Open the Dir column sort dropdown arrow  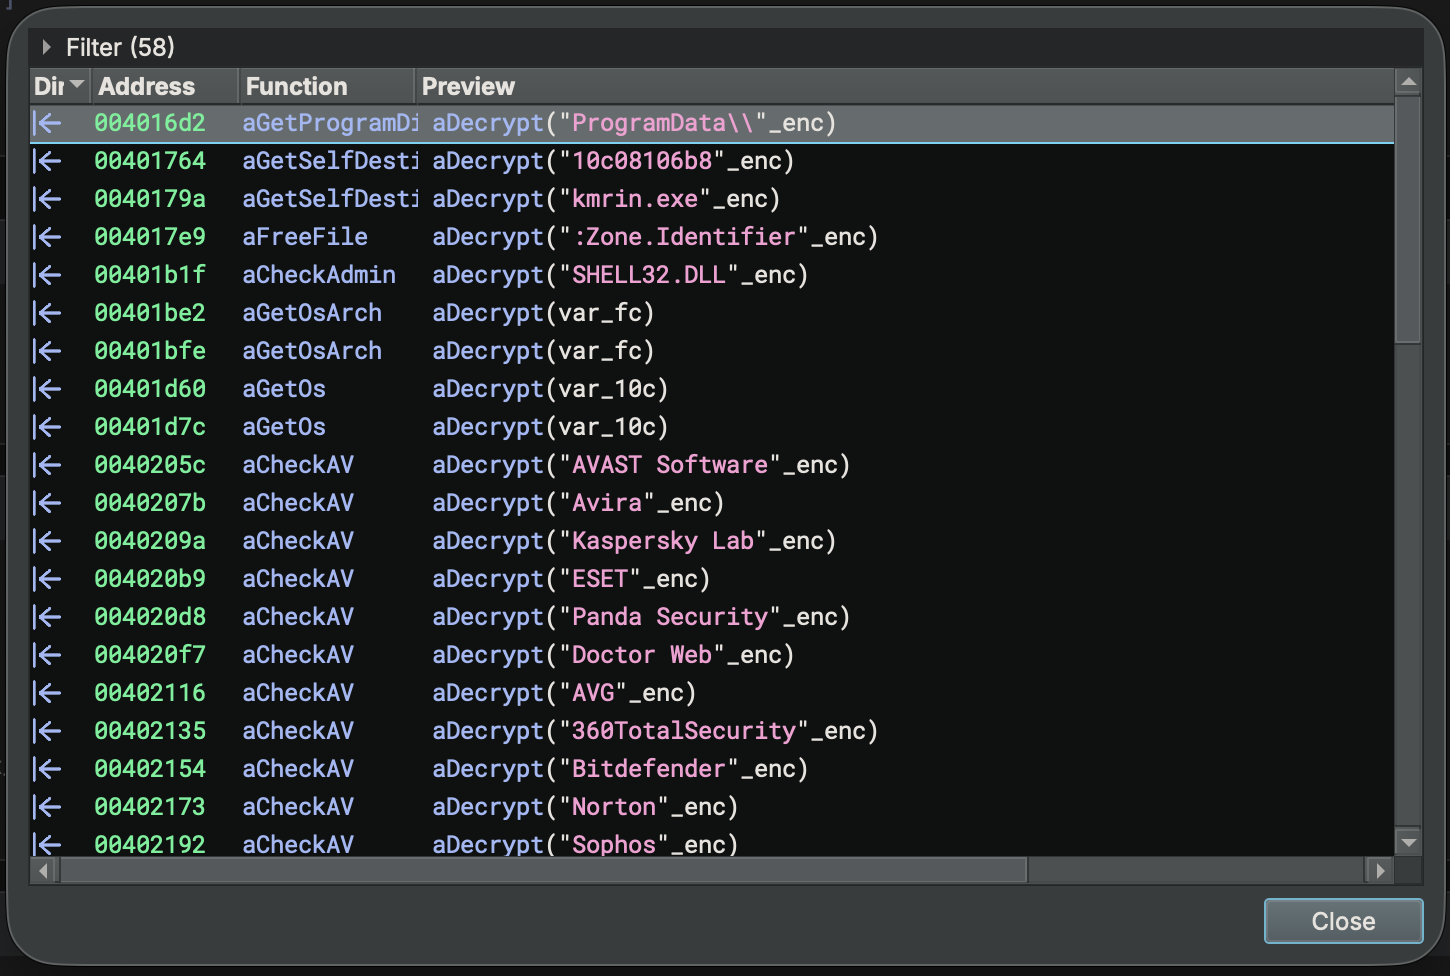(77, 86)
